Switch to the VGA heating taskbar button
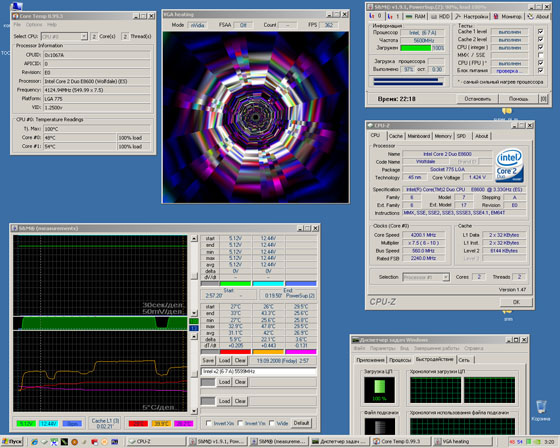This screenshot has height=448, width=560. (x=462, y=442)
